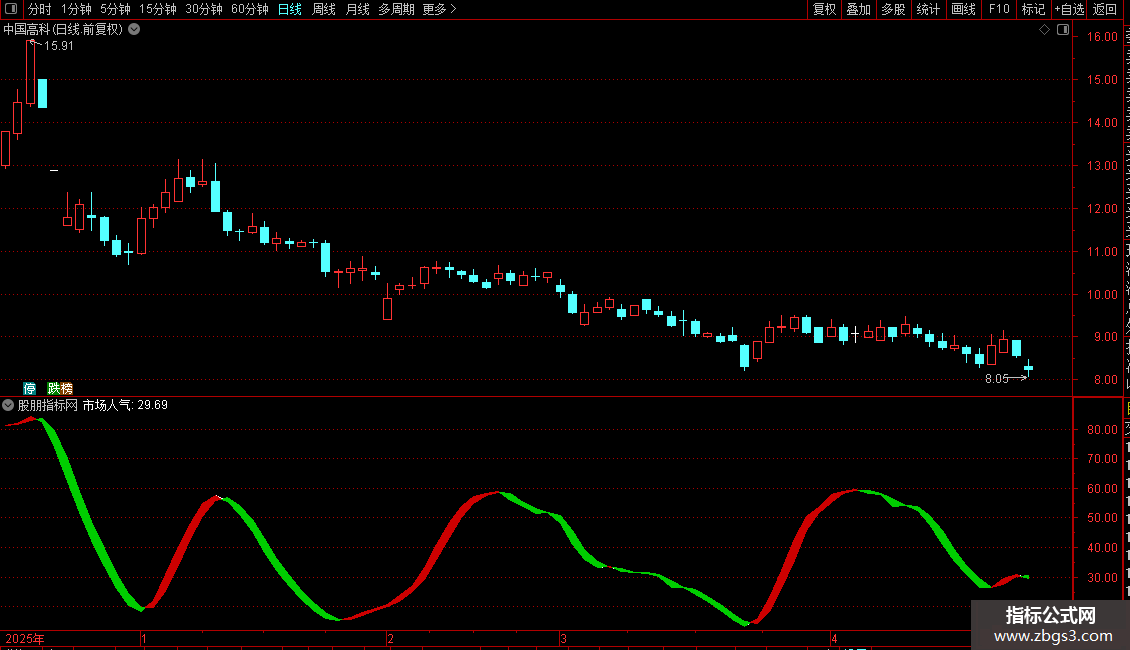Open 多周期 multi-period view
The image size is (1130, 650).
396,9
